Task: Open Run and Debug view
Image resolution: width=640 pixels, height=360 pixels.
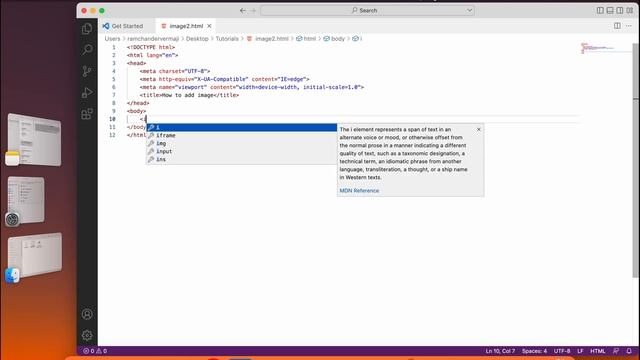Action: pos(87,93)
